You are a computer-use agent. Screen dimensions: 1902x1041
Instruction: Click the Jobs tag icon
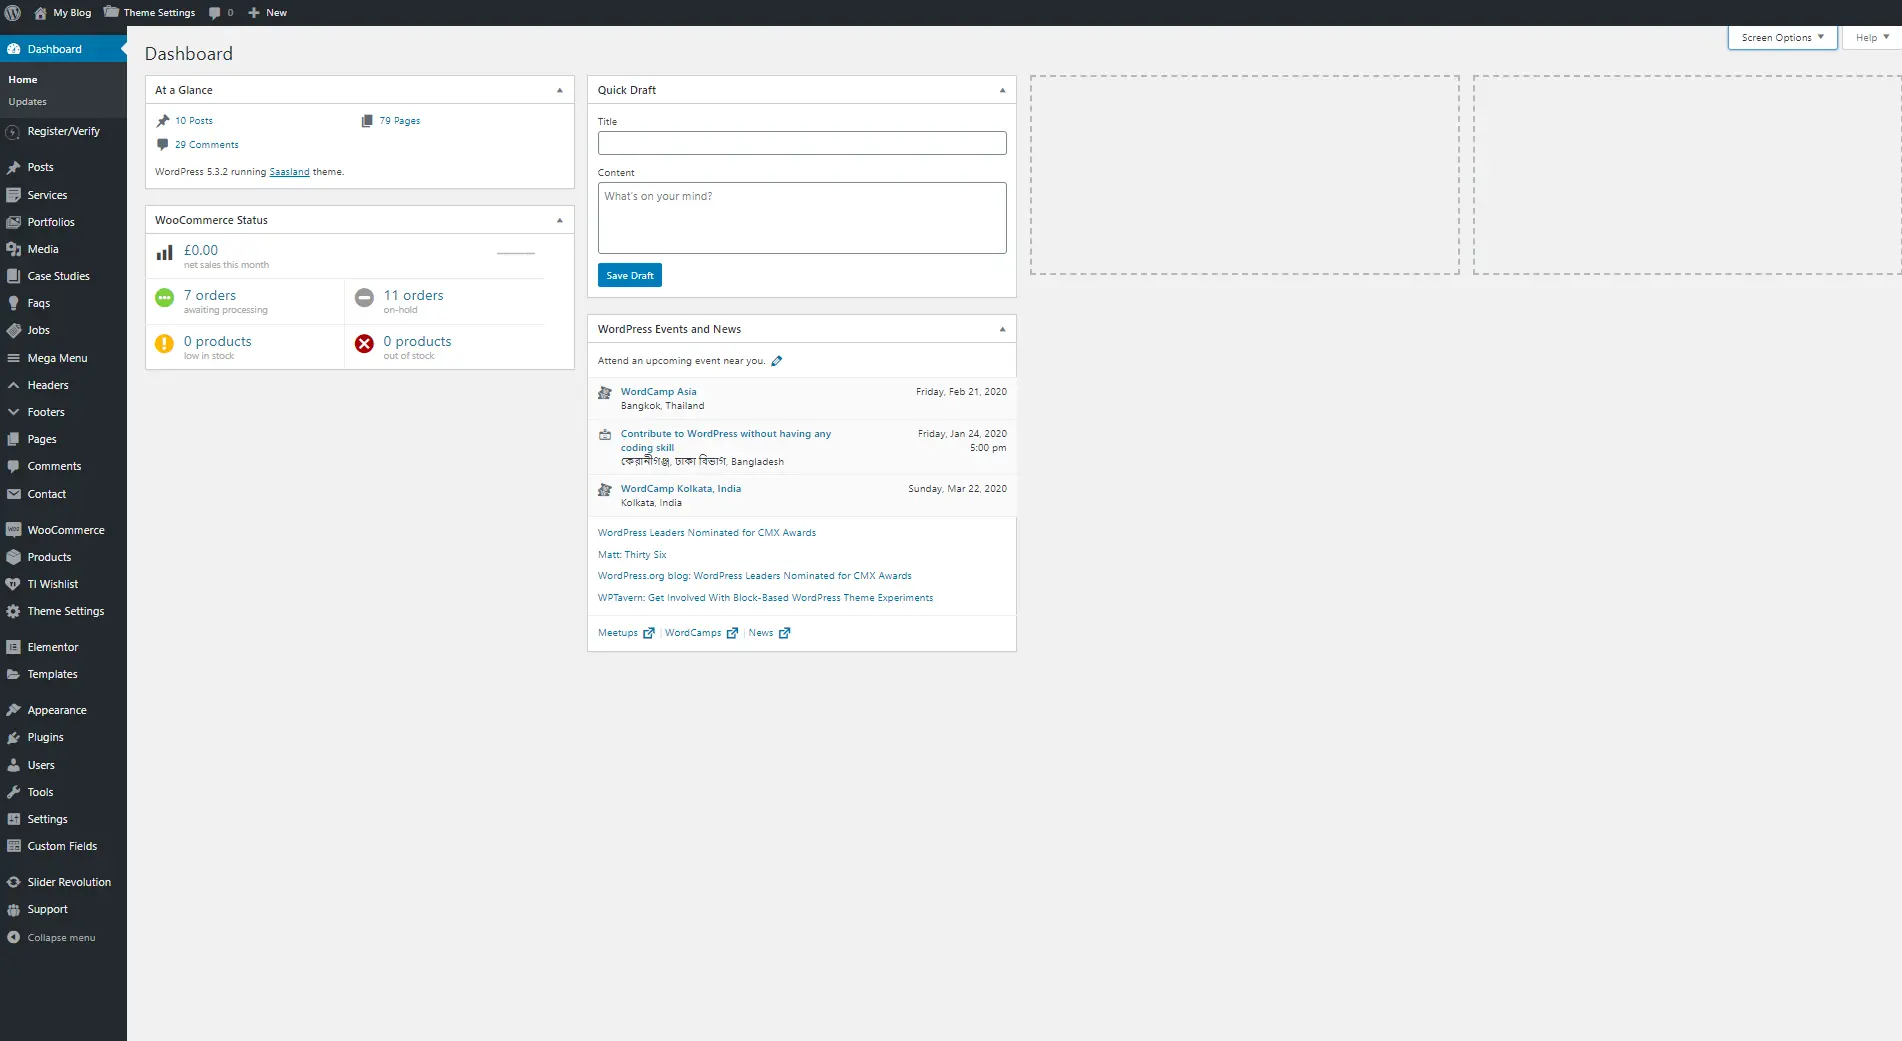(x=13, y=330)
